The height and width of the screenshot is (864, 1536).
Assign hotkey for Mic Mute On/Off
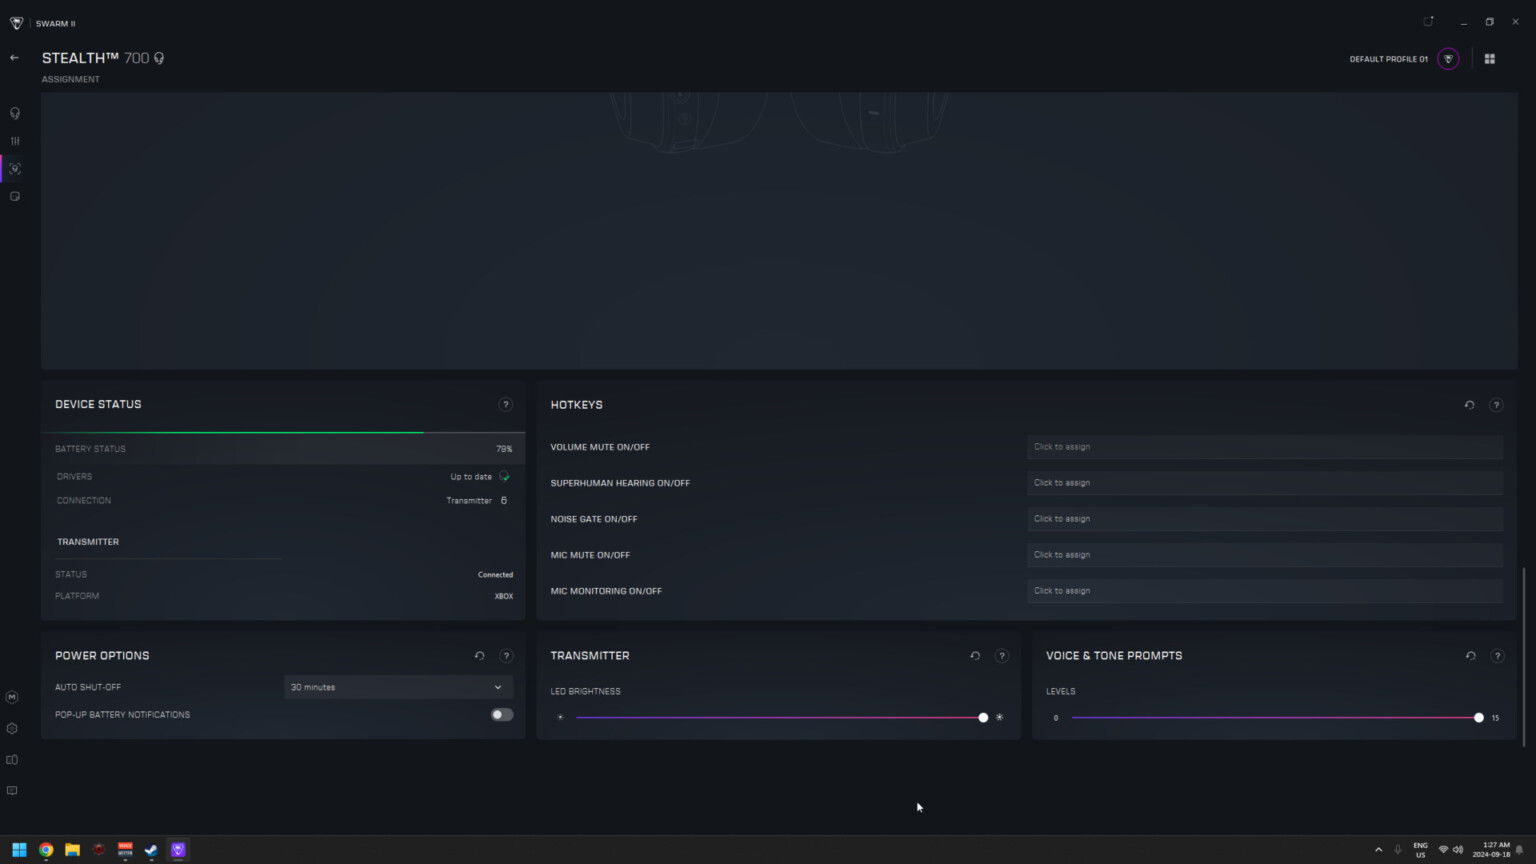[x=1264, y=555]
